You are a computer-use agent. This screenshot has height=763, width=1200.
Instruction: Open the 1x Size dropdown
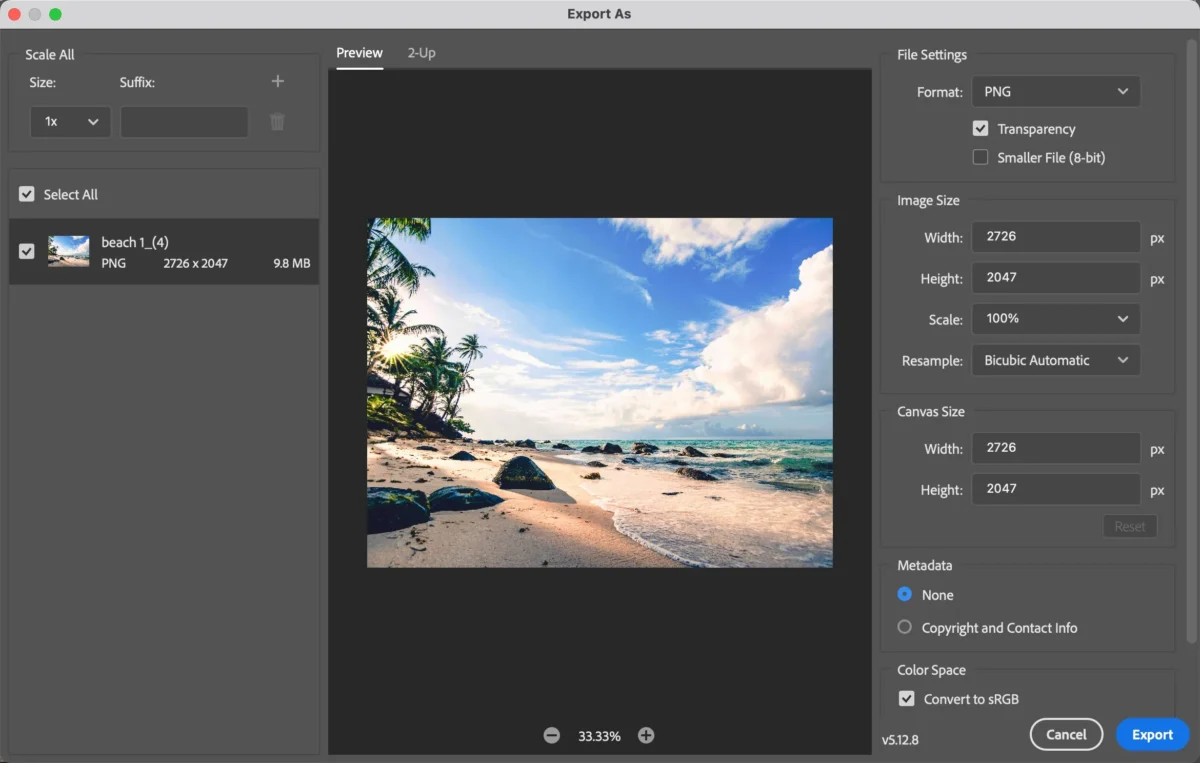click(70, 121)
